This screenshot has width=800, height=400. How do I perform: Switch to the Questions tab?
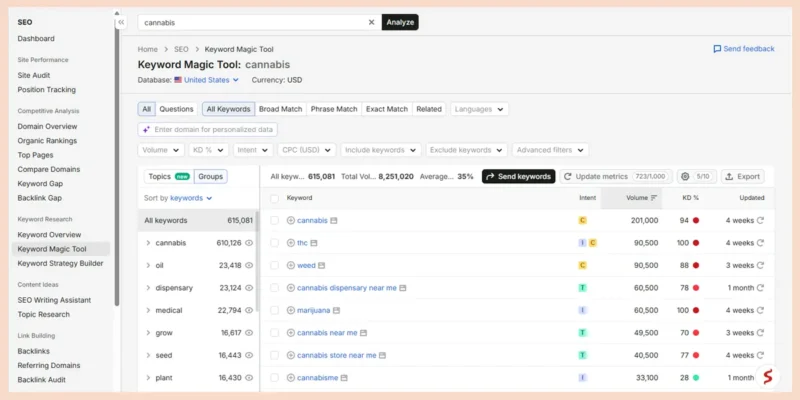[x=176, y=109]
